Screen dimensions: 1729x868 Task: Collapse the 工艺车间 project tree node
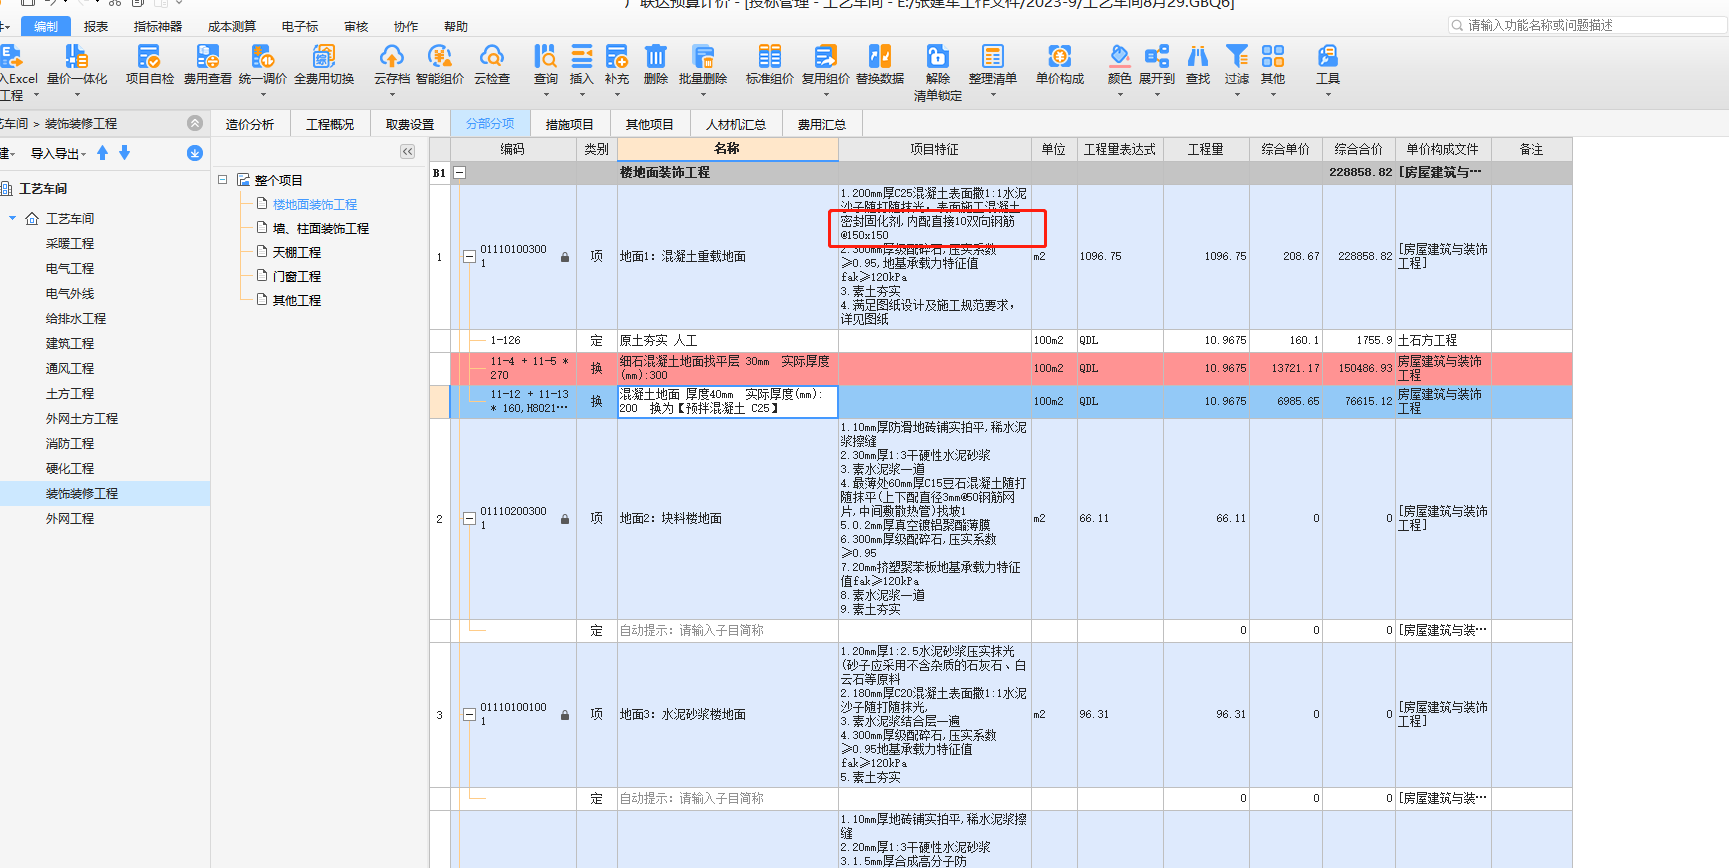click(x=13, y=218)
